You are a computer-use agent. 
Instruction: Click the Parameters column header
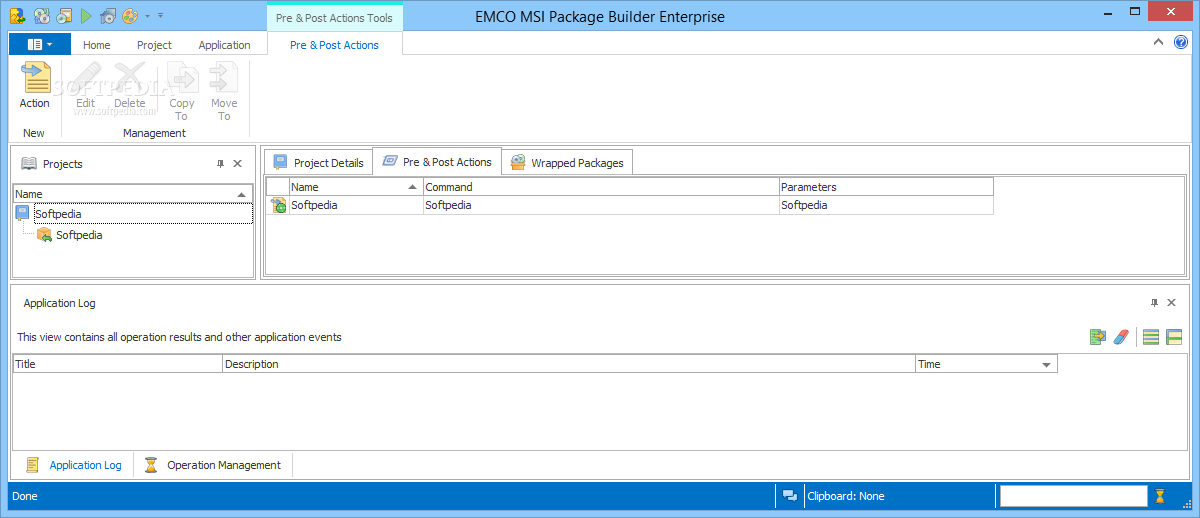886,187
